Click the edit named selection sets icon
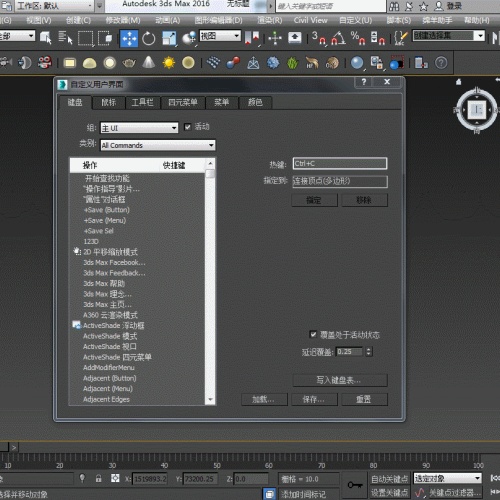The height and width of the screenshot is (500, 500). (400, 38)
